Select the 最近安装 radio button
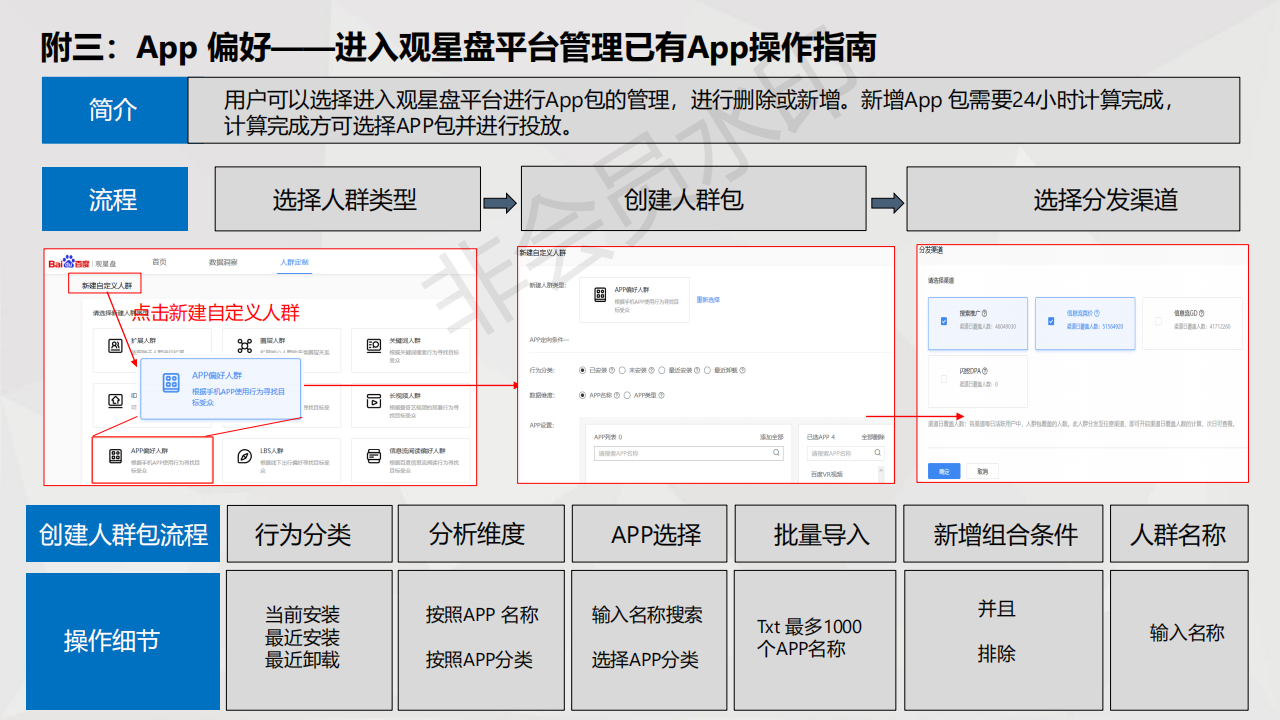This screenshot has width=1280, height=720. tap(662, 370)
